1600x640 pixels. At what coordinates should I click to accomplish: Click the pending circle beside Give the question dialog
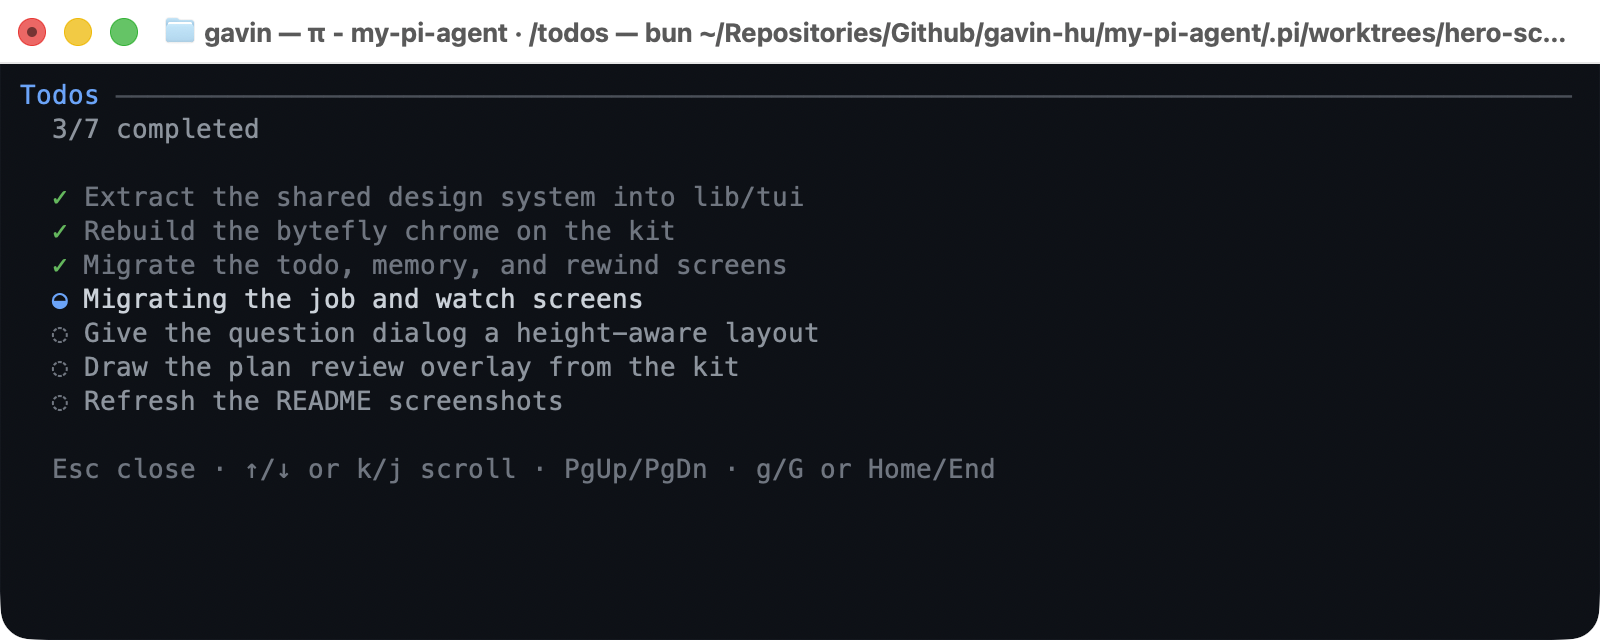pos(60,335)
